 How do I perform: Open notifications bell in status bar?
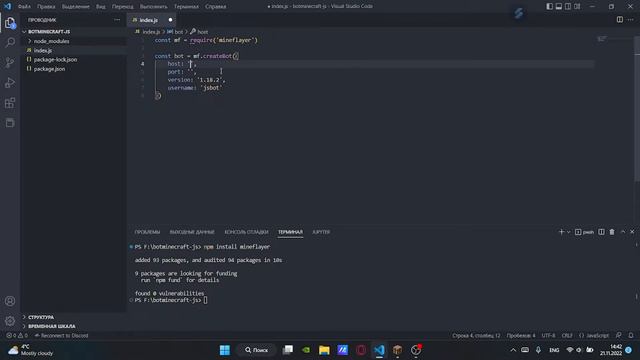coord(631,336)
